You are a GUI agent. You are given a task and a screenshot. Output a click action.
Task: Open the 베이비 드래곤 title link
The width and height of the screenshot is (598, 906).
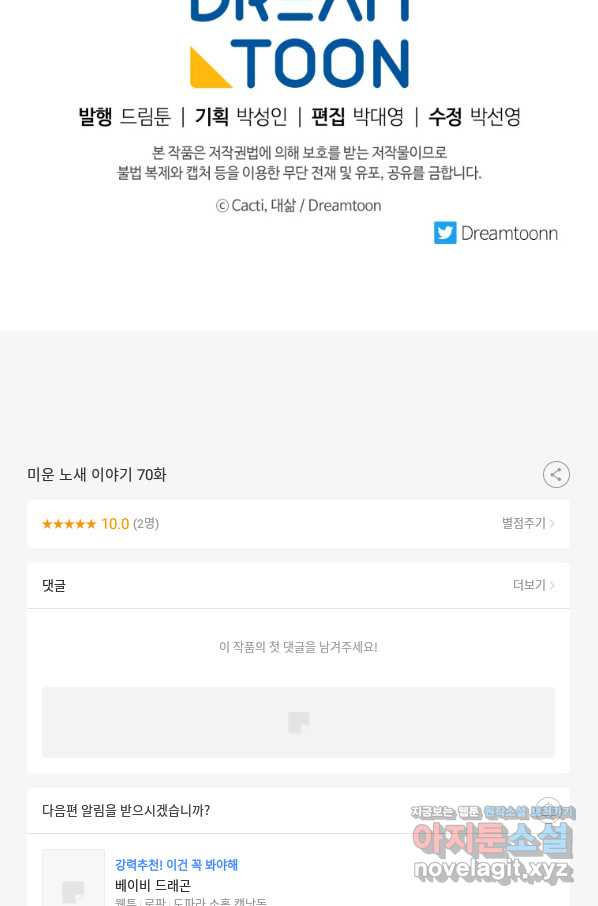153,885
